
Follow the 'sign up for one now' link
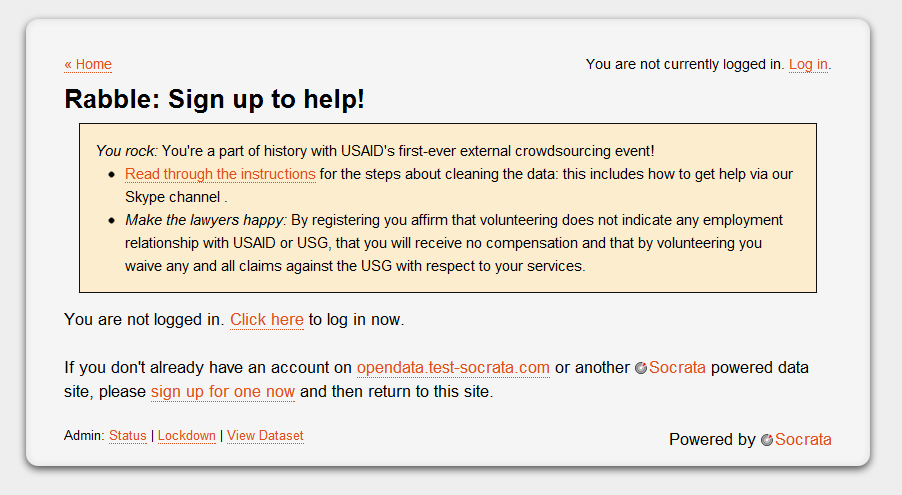coord(223,392)
